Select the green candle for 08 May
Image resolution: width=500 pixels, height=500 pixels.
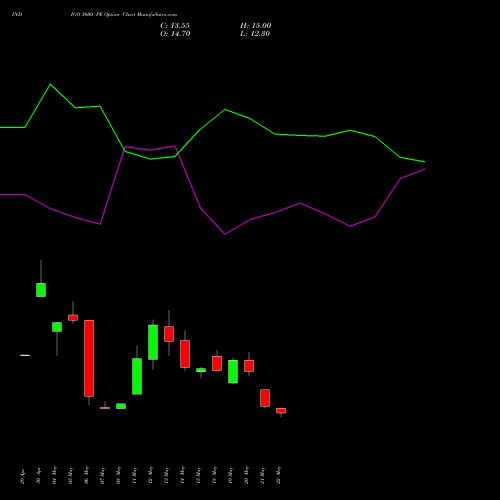click(121, 406)
